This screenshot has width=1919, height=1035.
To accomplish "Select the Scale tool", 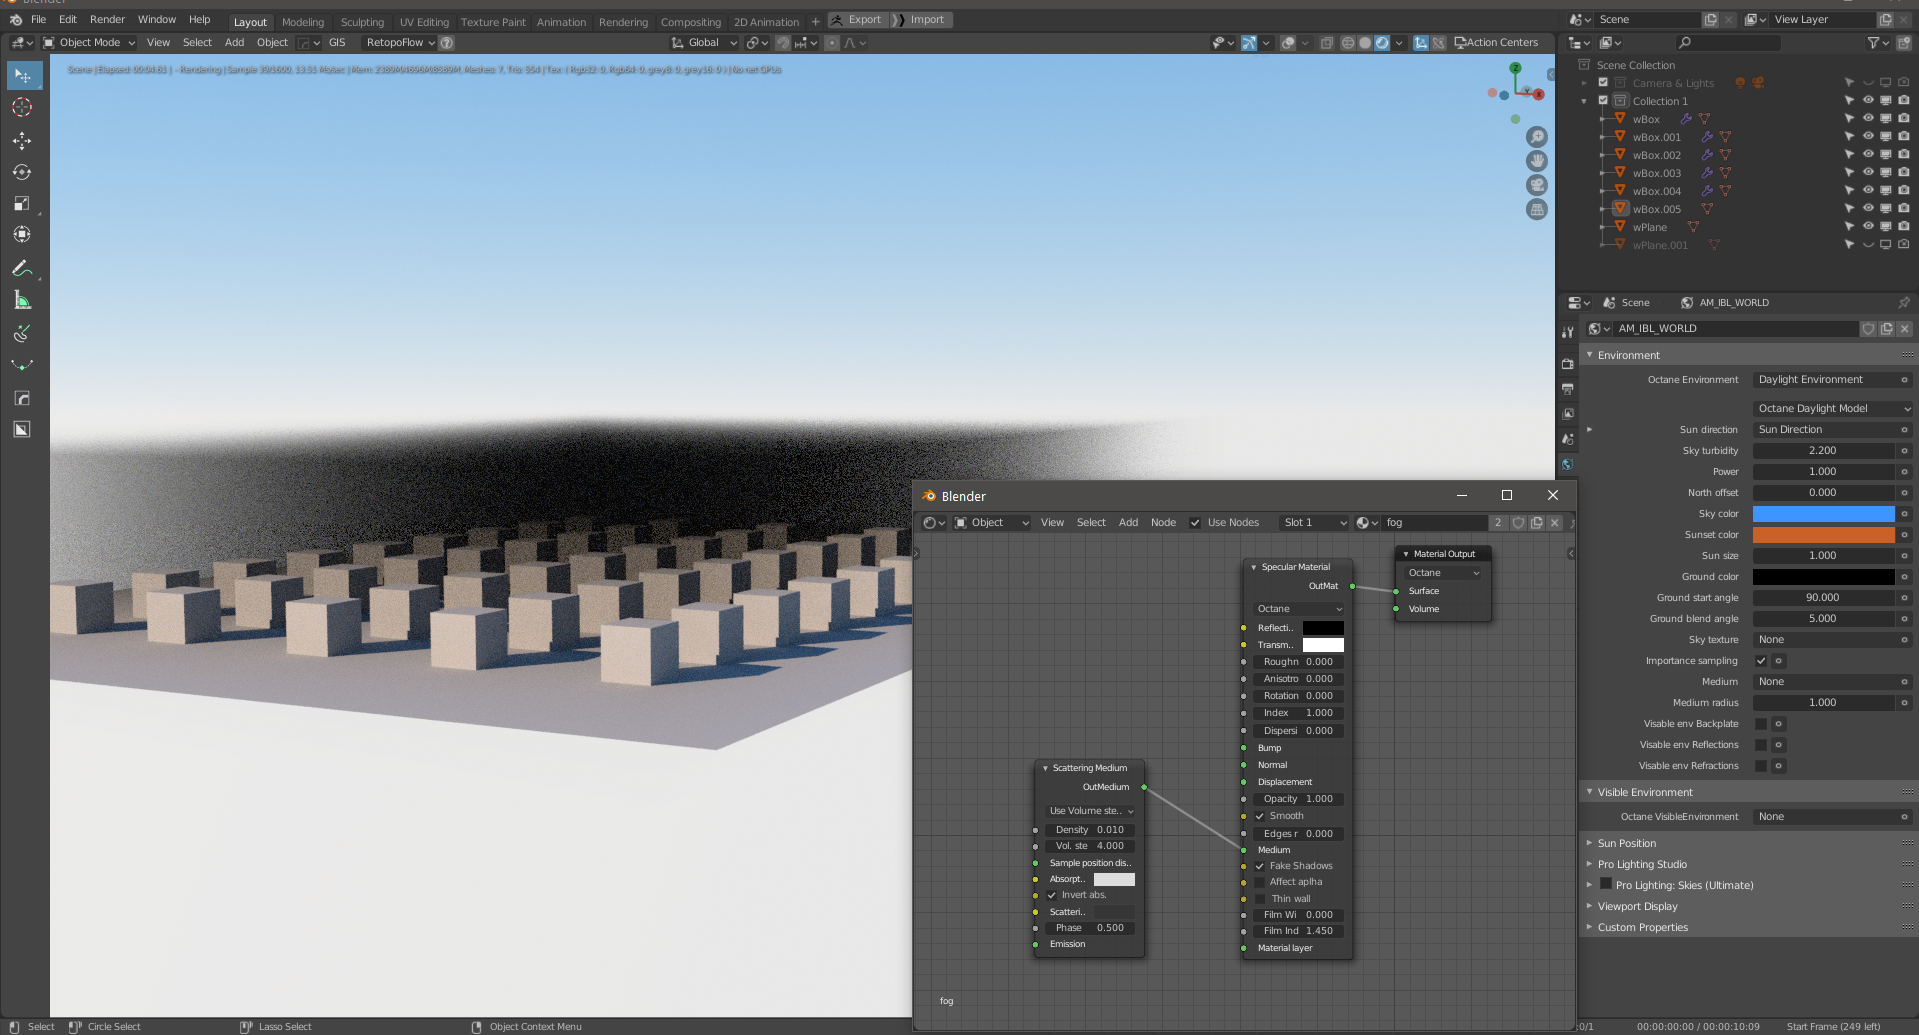I will pos(22,204).
